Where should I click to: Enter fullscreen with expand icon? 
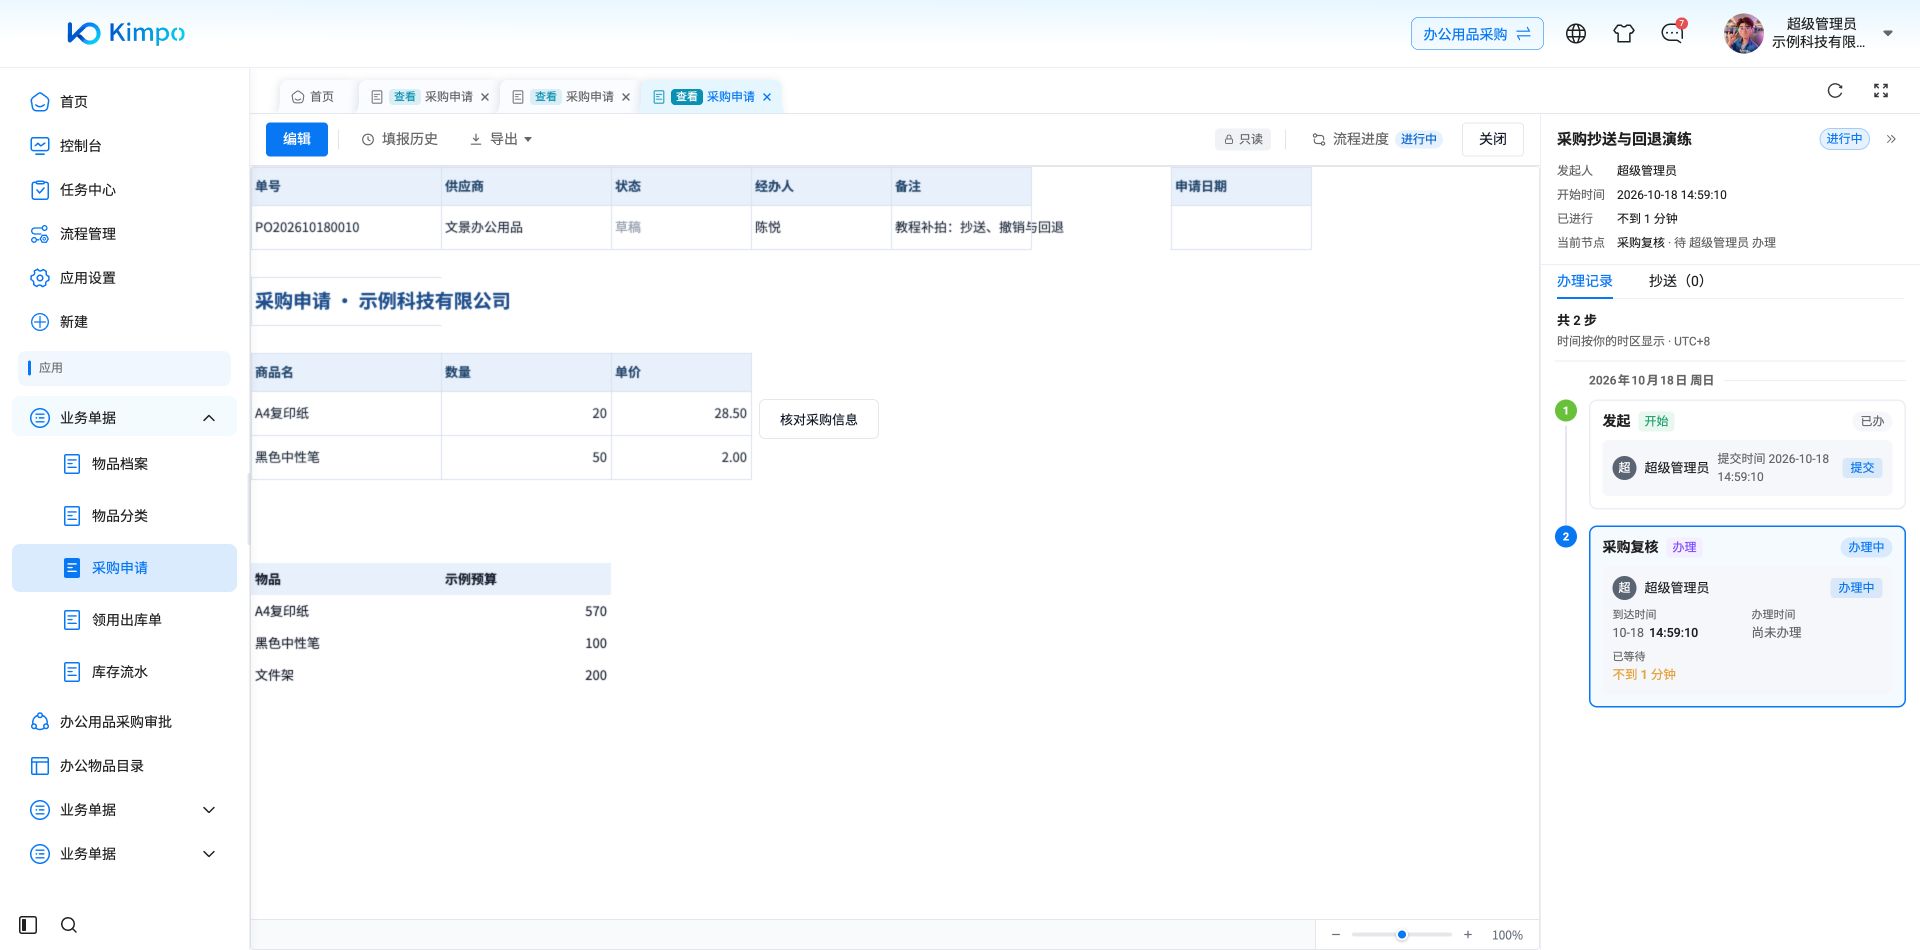coord(1881,91)
